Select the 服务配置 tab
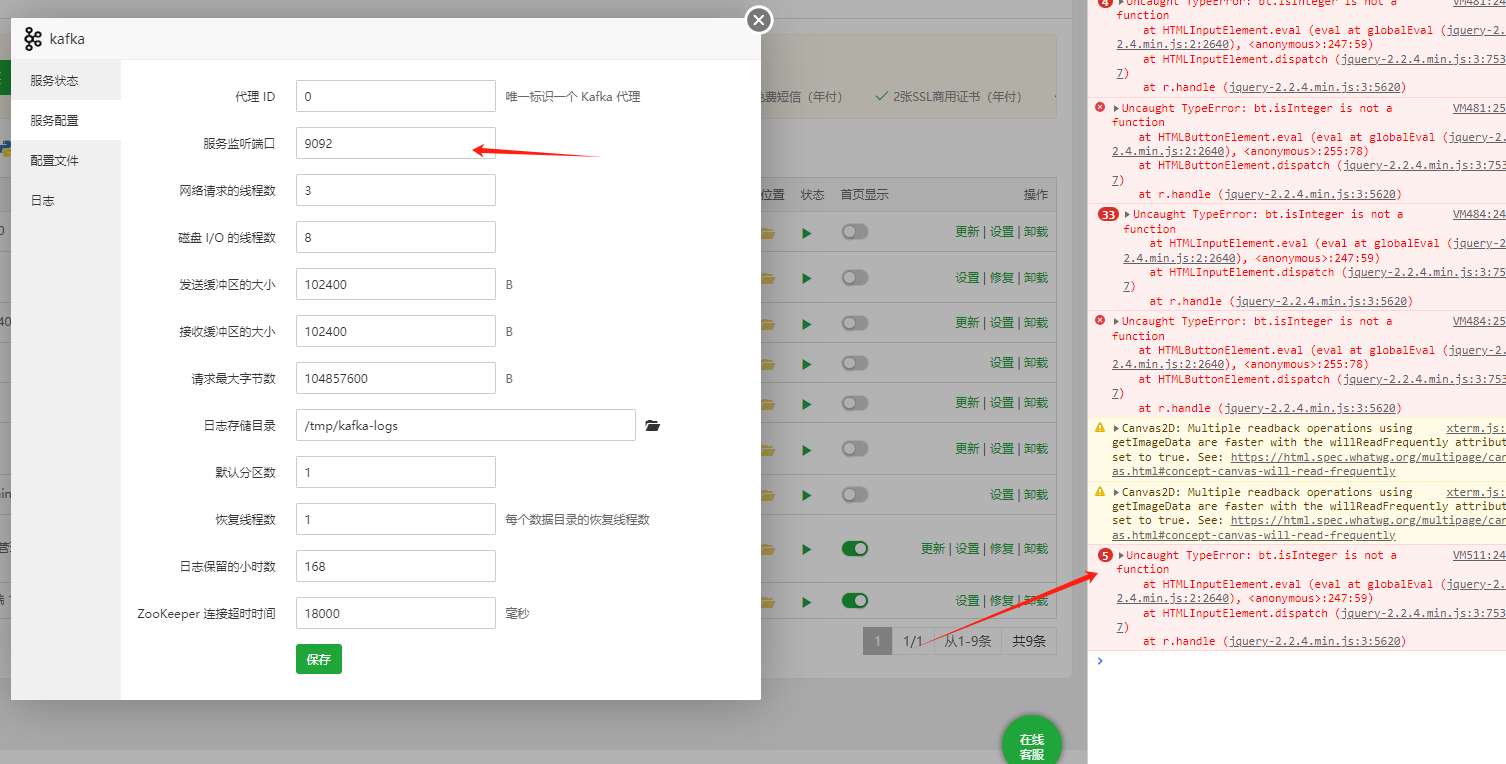The height and width of the screenshot is (764, 1506). click(x=66, y=120)
